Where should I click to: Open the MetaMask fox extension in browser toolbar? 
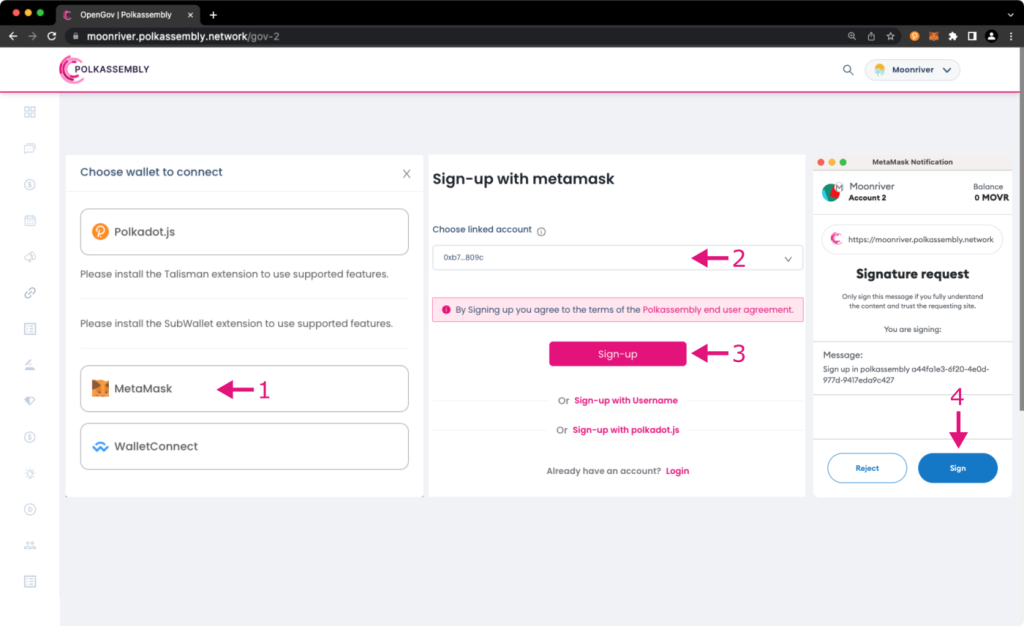tap(934, 37)
